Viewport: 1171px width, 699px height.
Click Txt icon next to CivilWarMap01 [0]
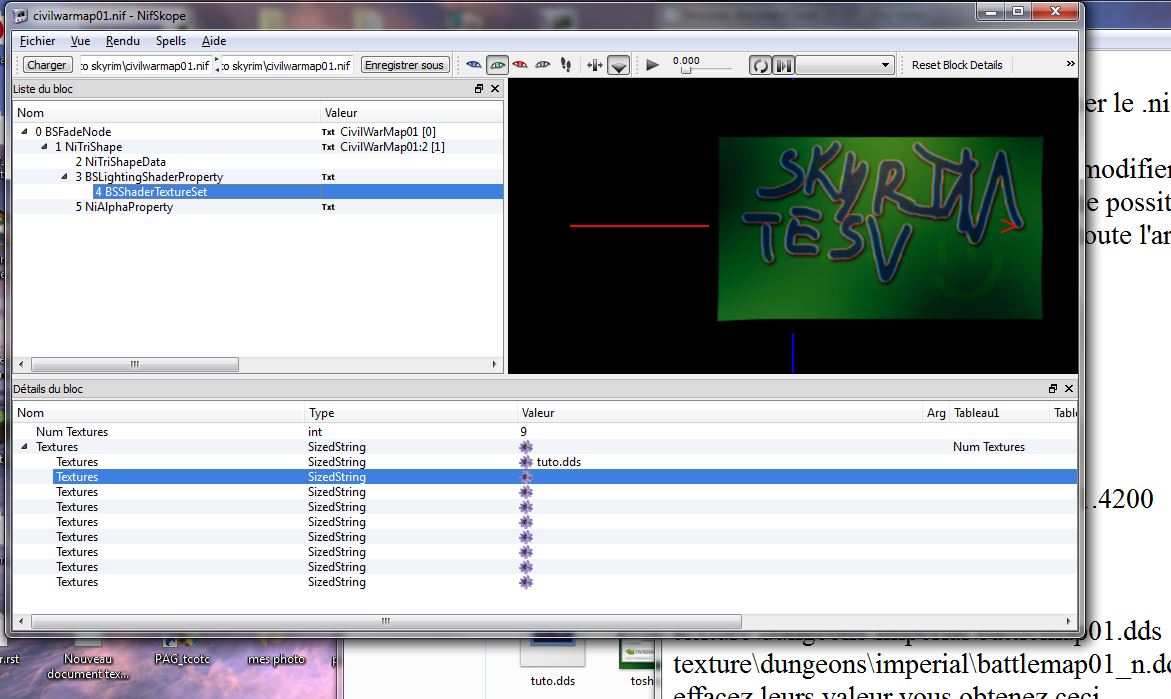(328, 132)
